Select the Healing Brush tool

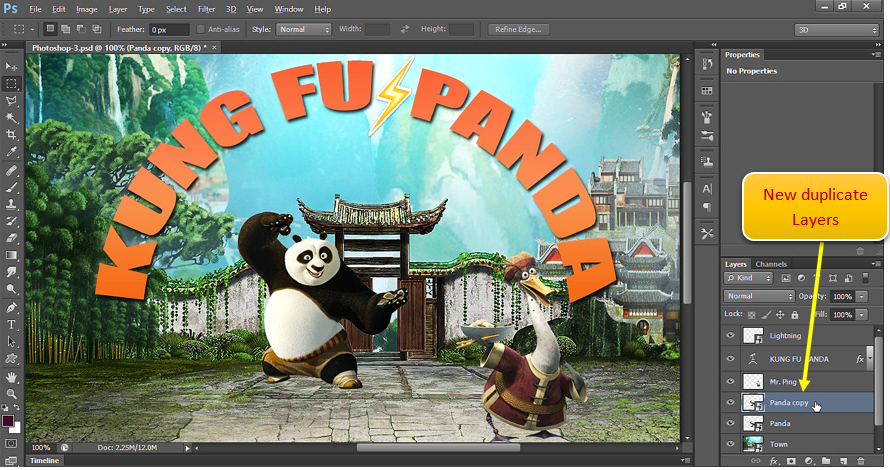[x=11, y=170]
